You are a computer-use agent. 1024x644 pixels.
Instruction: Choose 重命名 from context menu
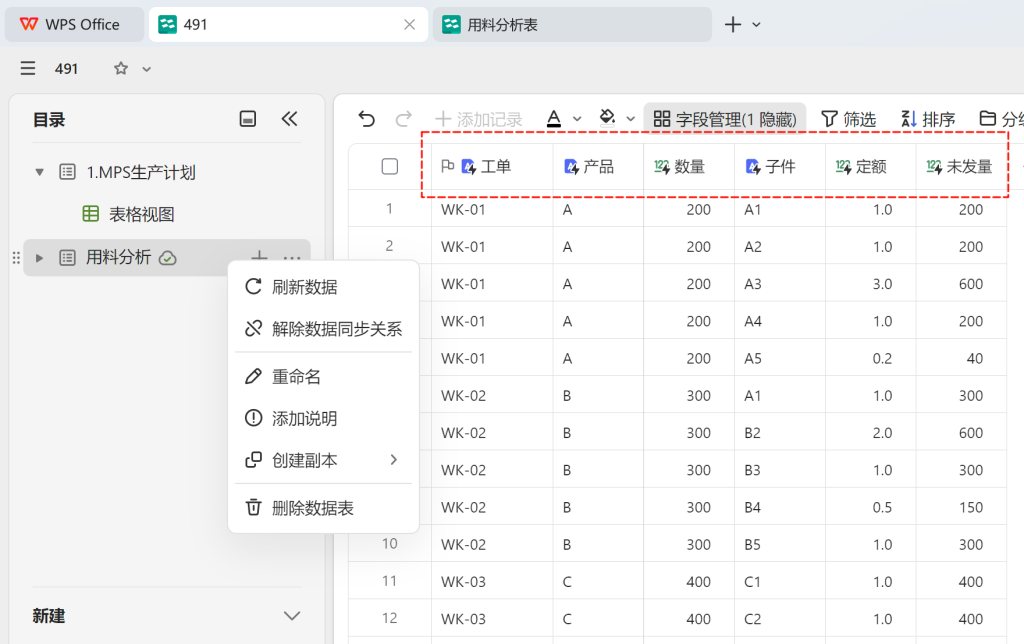point(323,377)
